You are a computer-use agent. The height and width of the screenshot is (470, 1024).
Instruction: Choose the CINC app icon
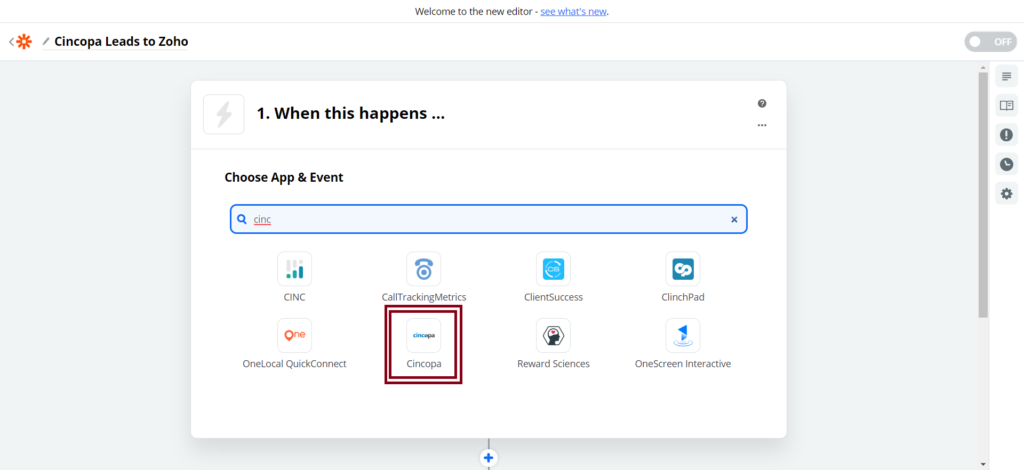[x=294, y=268]
